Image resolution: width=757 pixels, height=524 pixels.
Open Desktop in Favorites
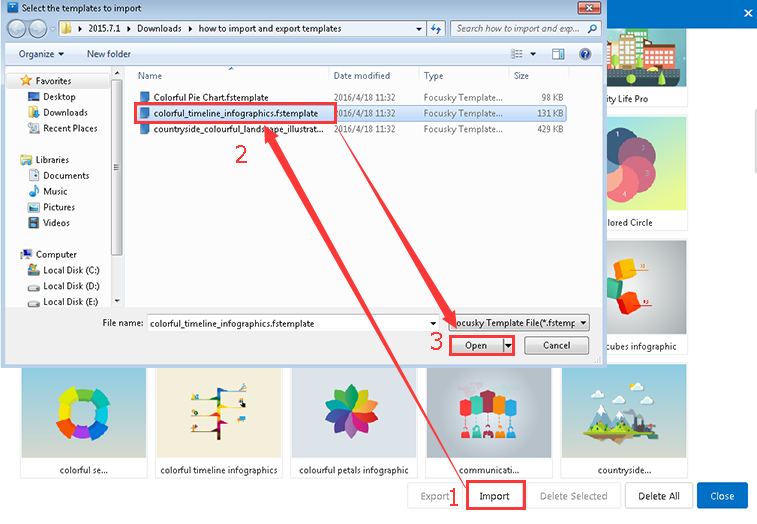click(52, 97)
